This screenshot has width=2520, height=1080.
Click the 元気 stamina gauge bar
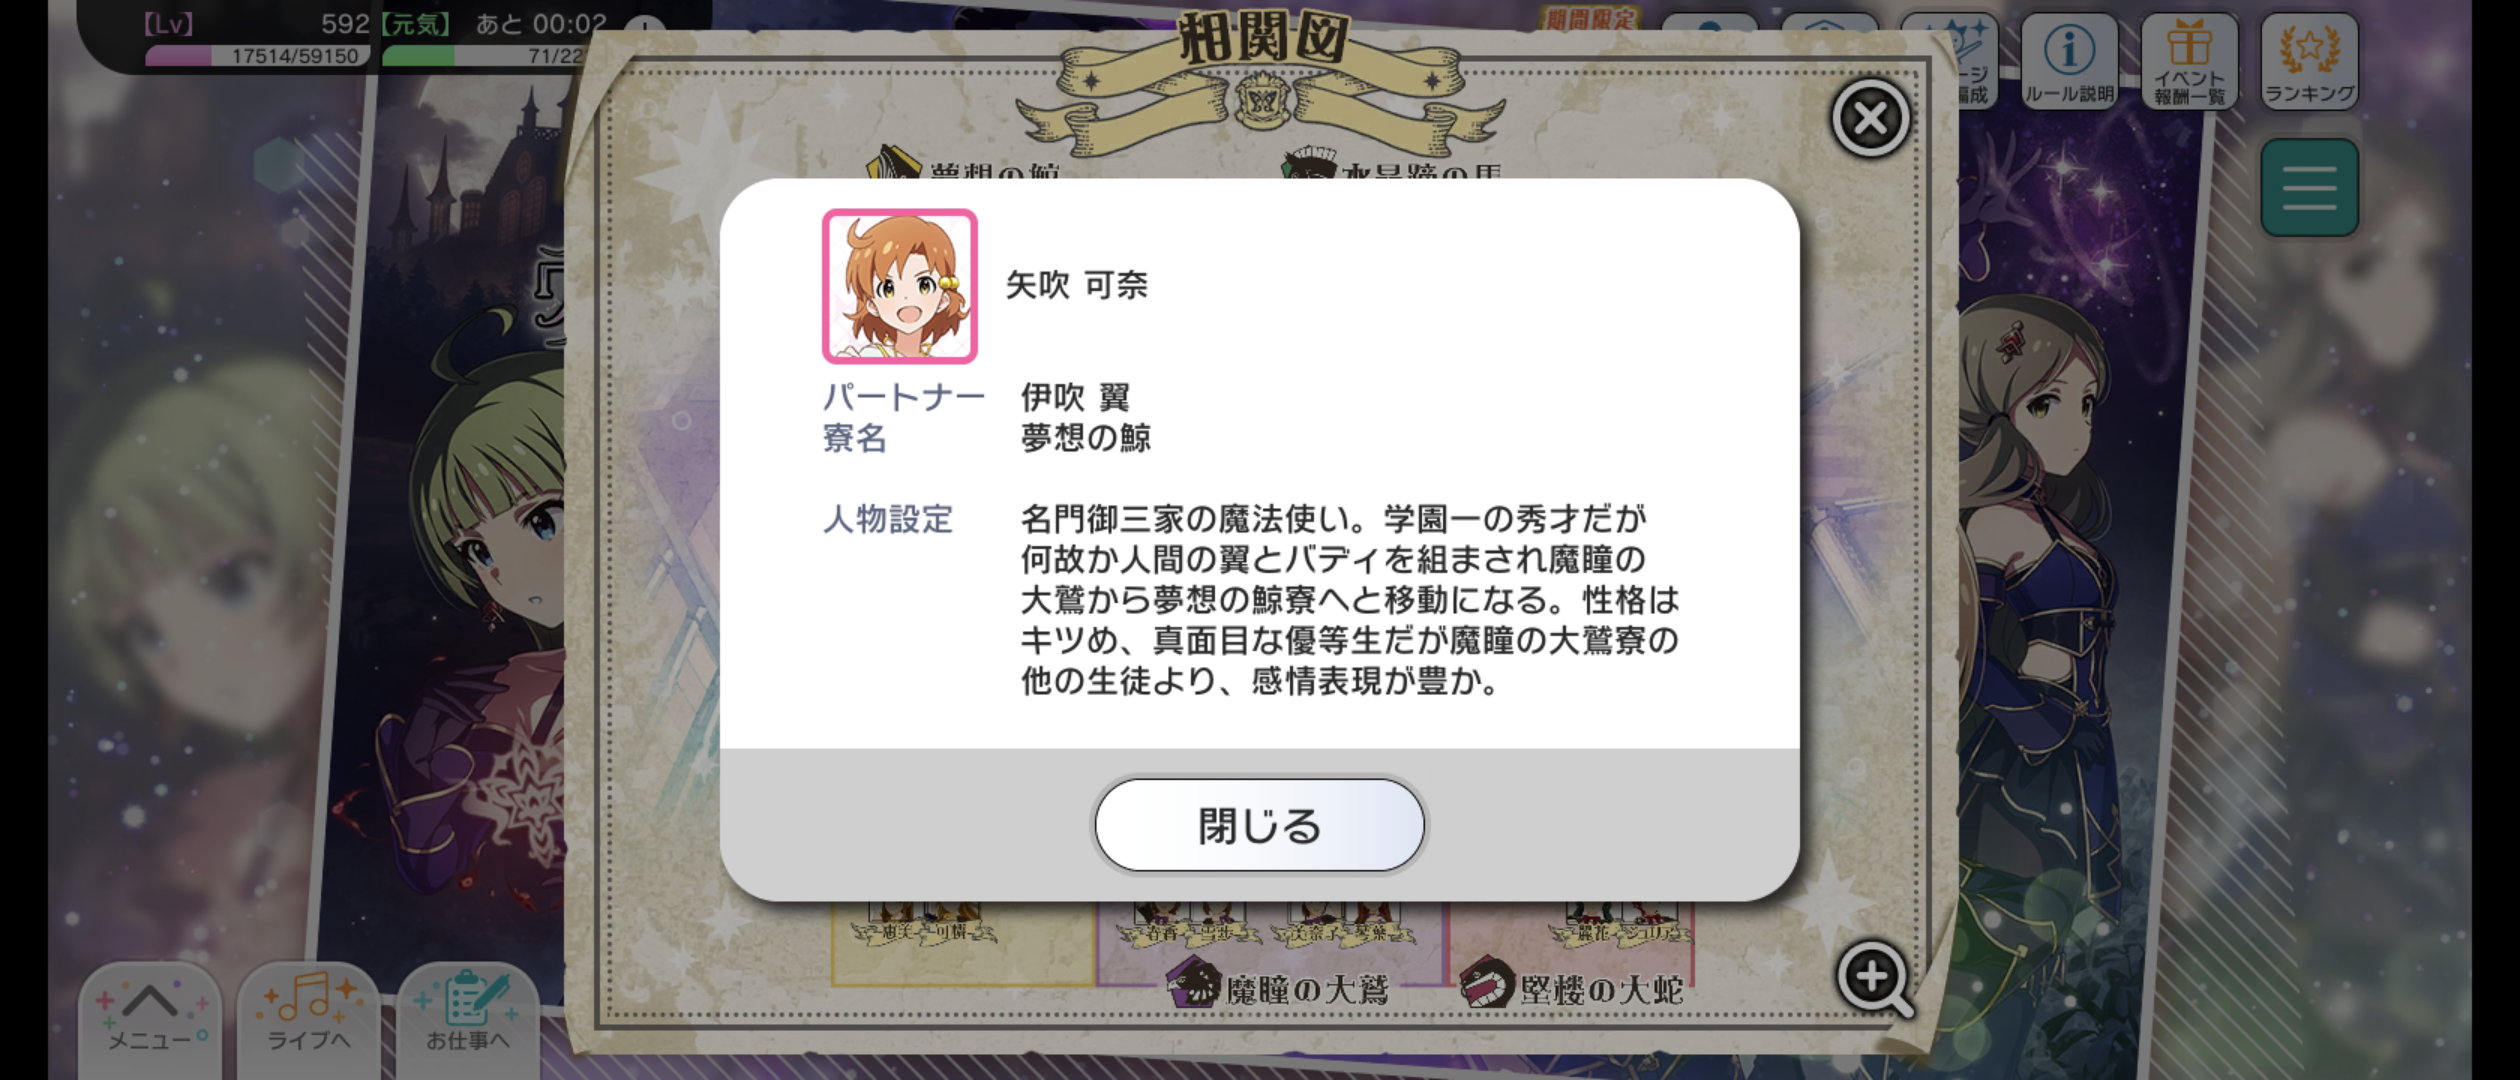482,56
